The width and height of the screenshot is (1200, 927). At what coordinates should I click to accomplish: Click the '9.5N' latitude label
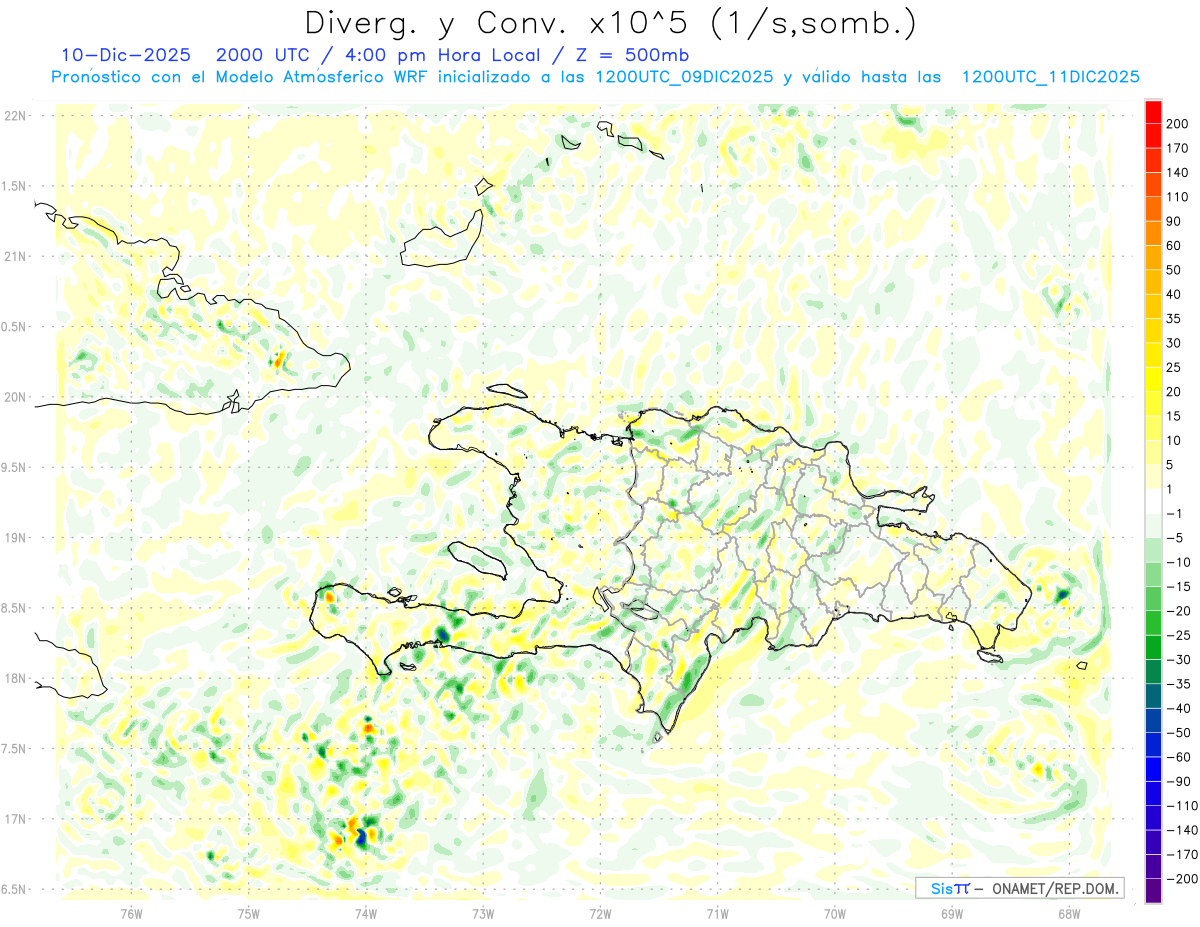15,467
